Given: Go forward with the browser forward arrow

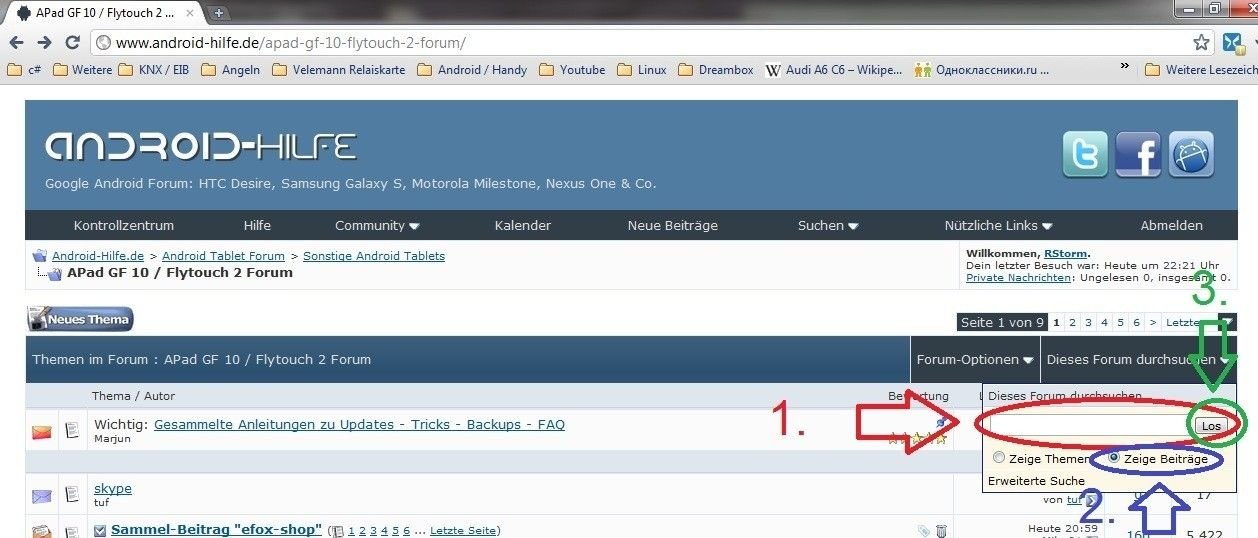Looking at the screenshot, I should click(x=44, y=43).
